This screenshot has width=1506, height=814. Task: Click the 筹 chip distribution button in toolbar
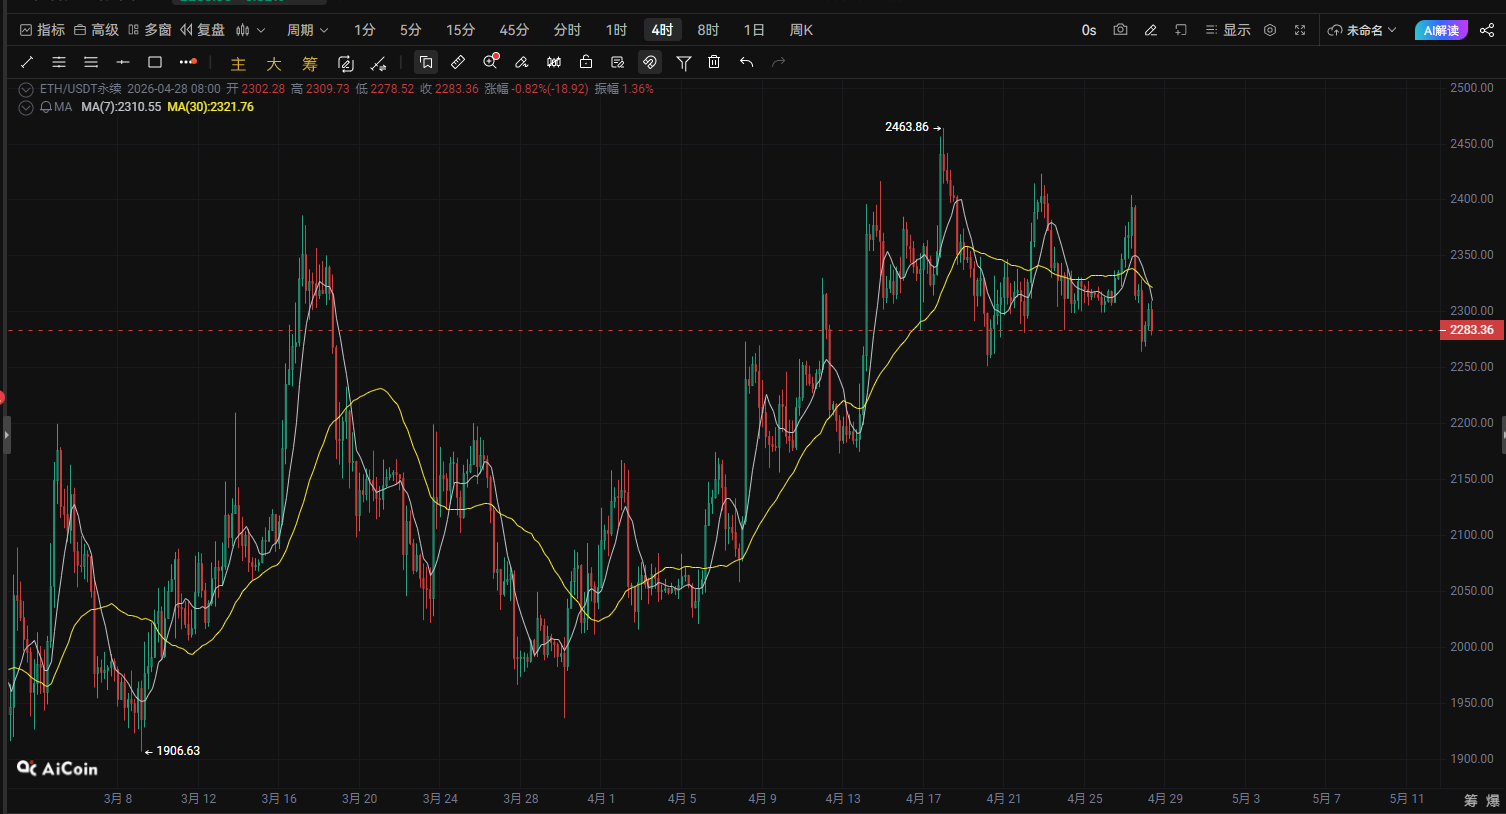click(310, 64)
